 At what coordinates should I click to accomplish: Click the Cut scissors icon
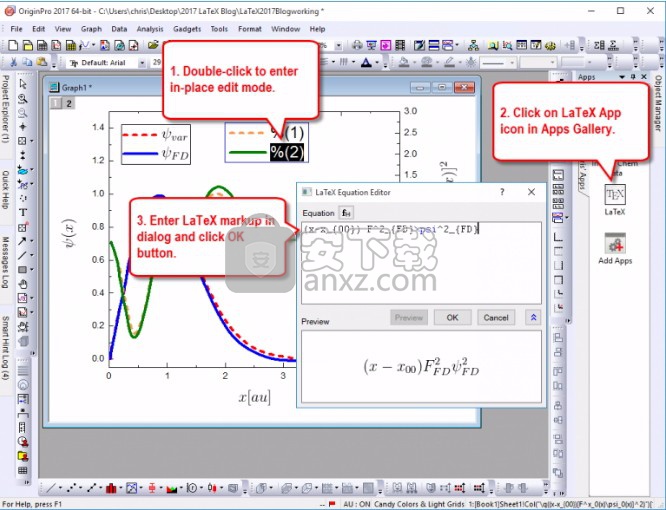coord(14,62)
